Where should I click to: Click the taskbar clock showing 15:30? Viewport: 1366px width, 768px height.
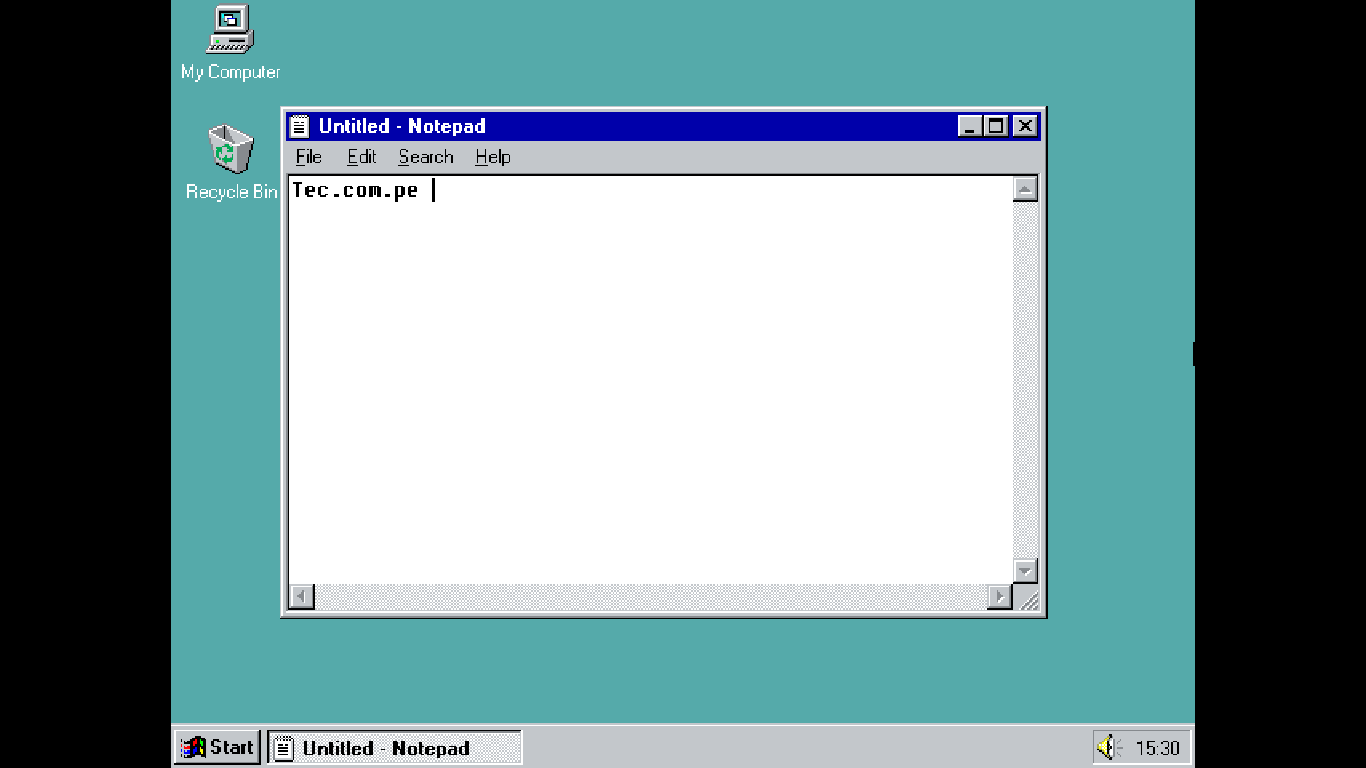[1157, 748]
